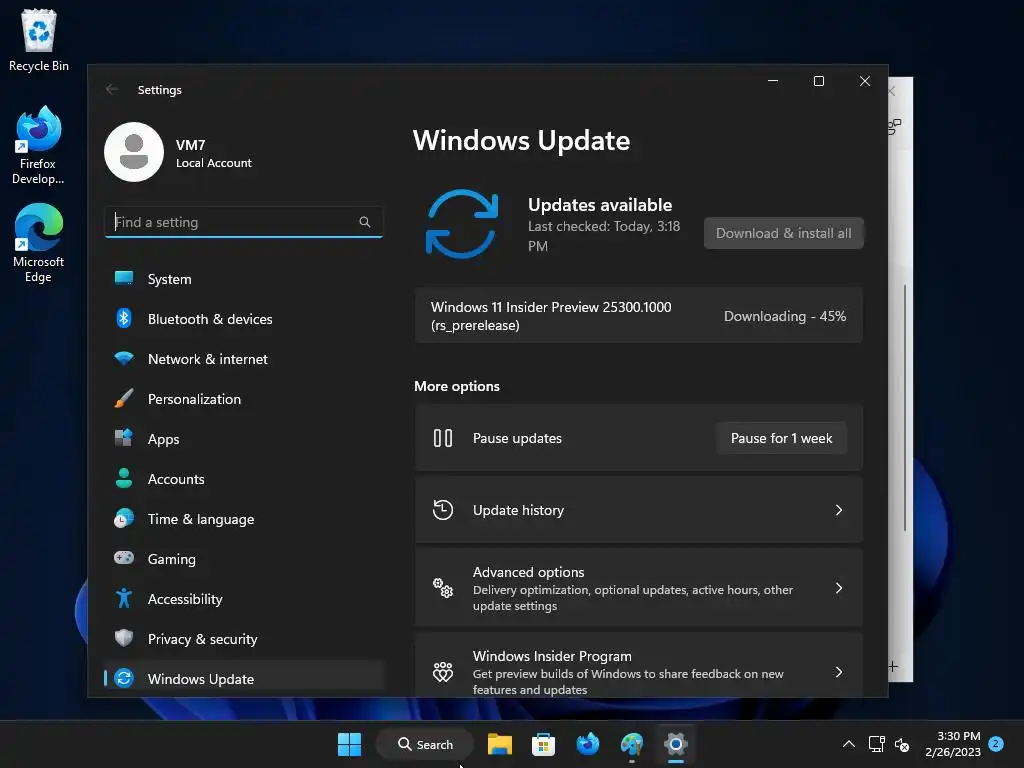Open the Gaming settings page
The height and width of the screenshot is (768, 1024).
[244, 559]
